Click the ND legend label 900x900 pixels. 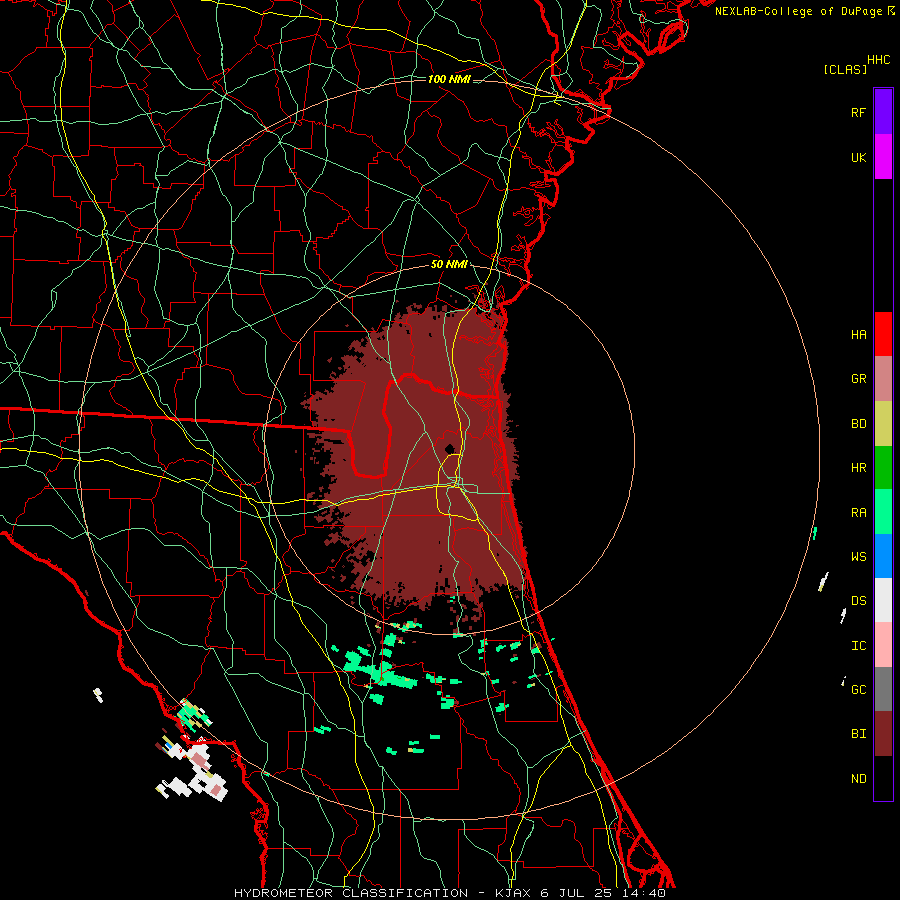pyautogui.click(x=858, y=778)
